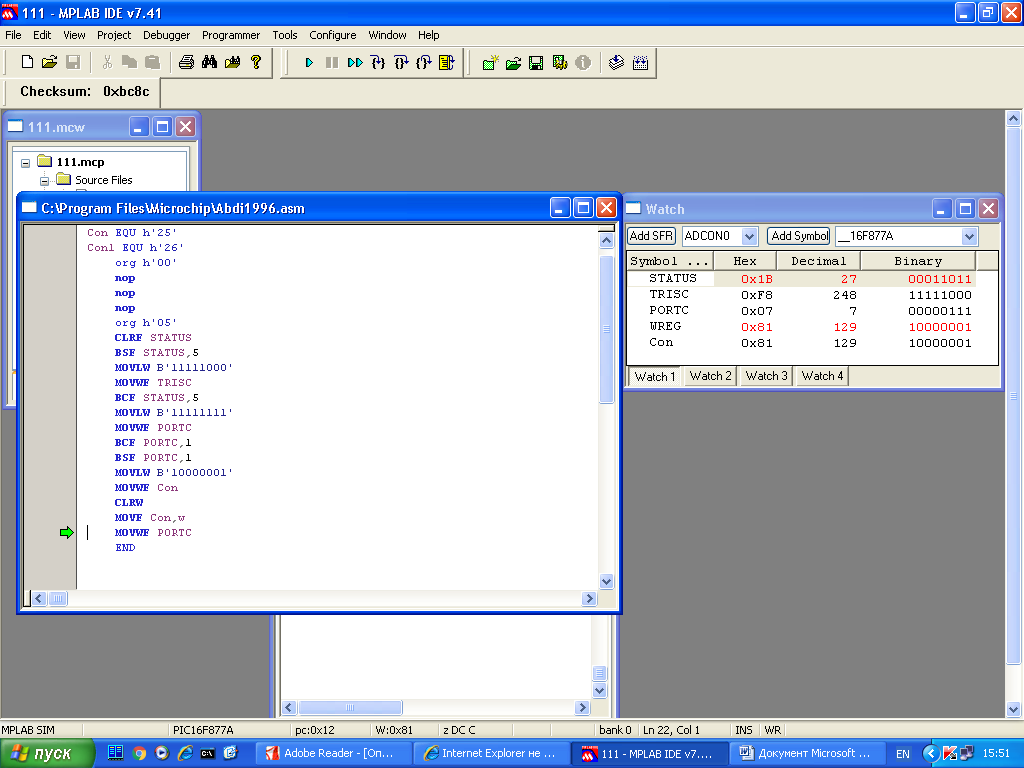
Task: Click the Chrome quick launch icon
Action: [139, 753]
